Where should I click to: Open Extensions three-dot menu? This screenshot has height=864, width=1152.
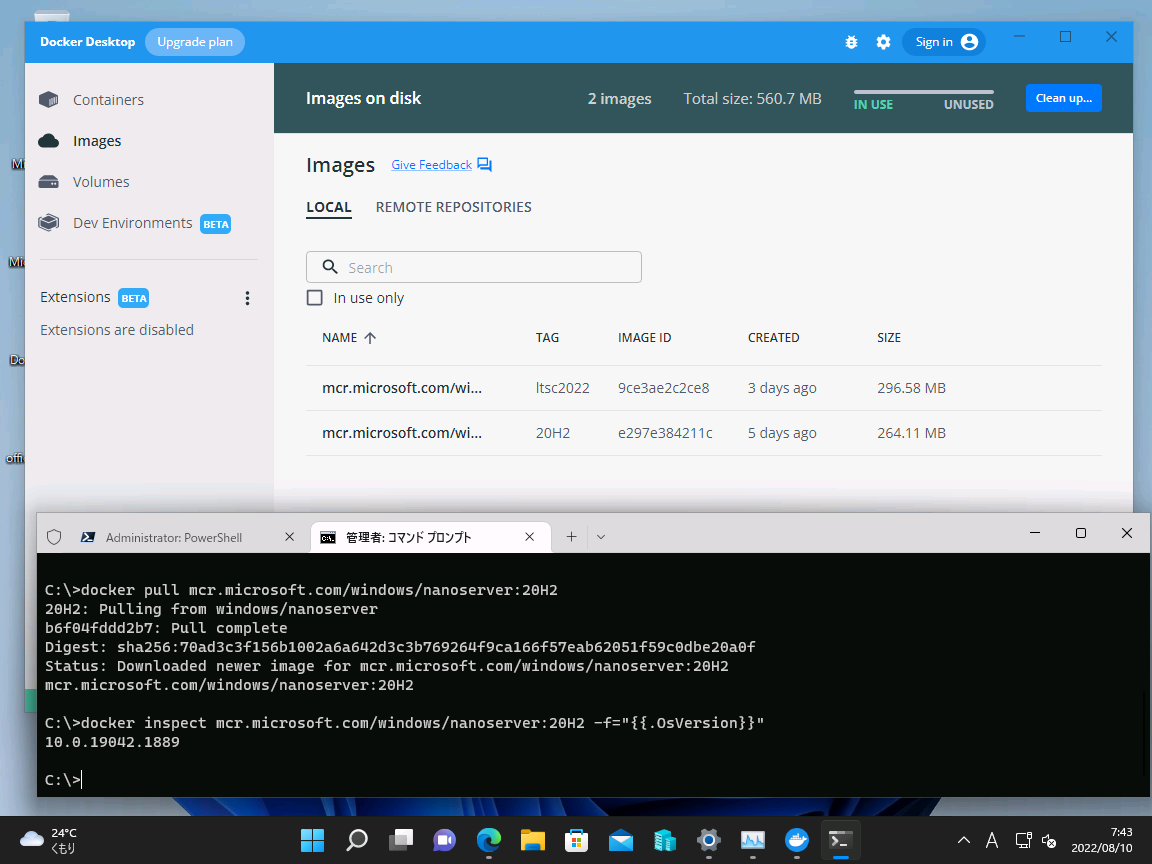[248, 298]
